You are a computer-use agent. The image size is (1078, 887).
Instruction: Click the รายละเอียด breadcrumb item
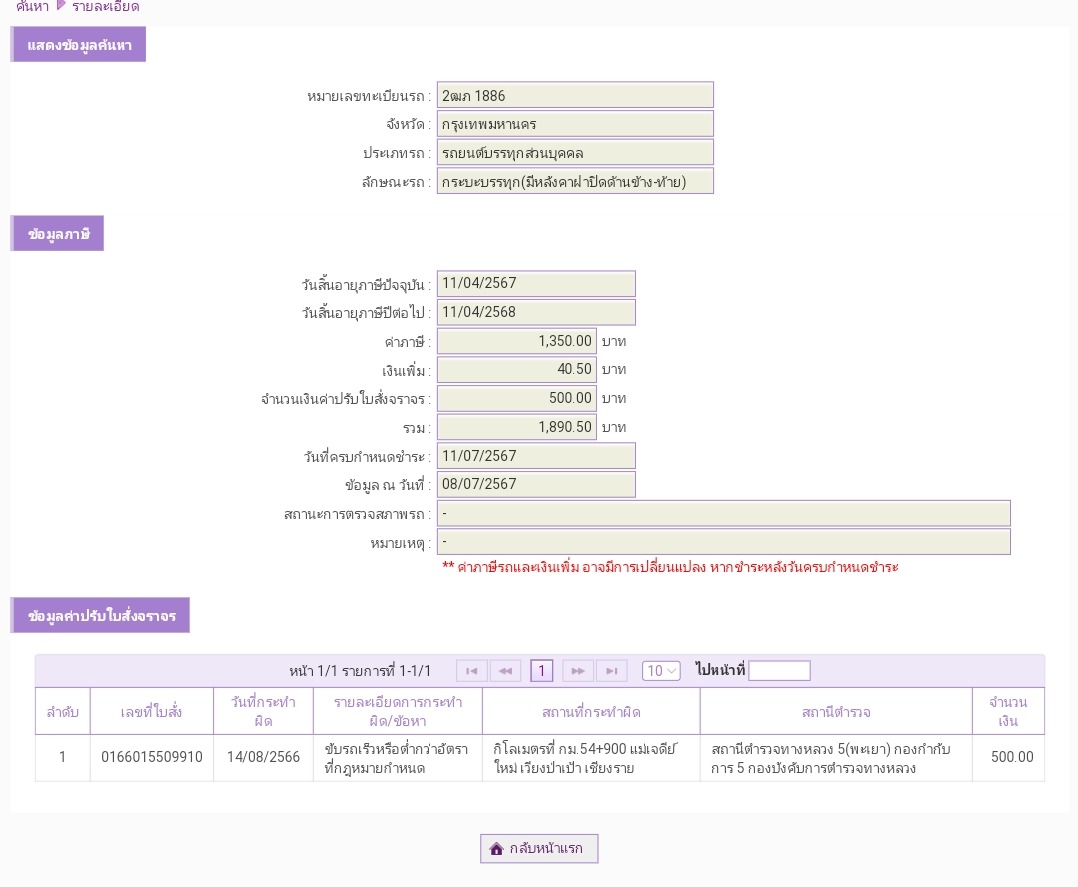(x=105, y=6)
